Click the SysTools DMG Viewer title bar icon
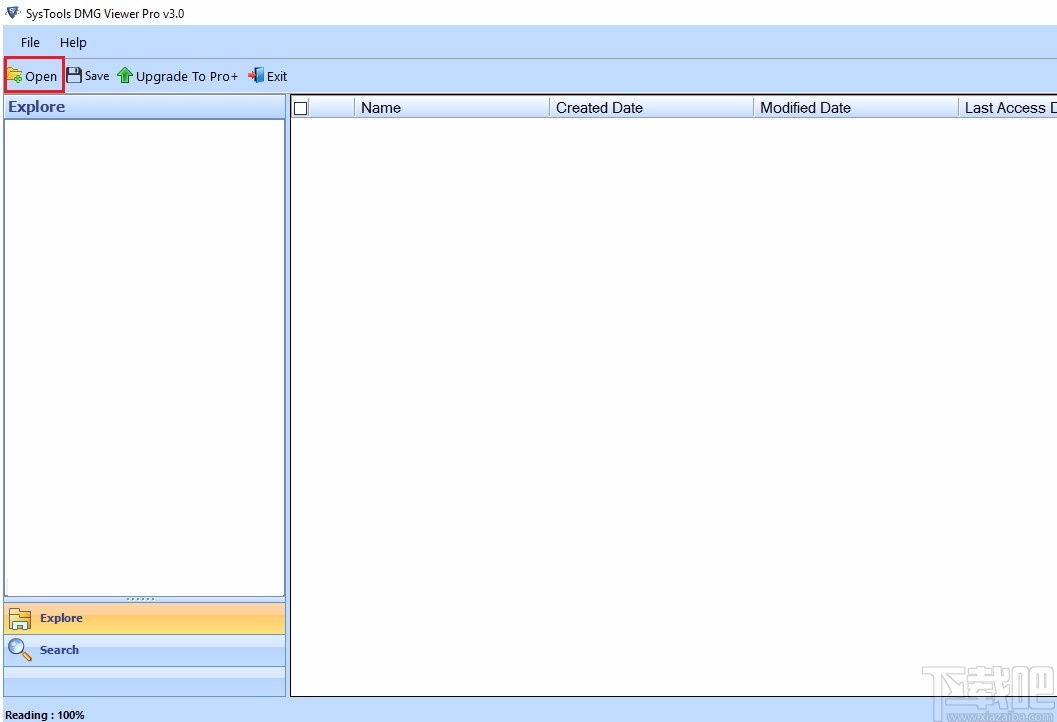This screenshot has height=722, width=1057. click(x=11, y=13)
